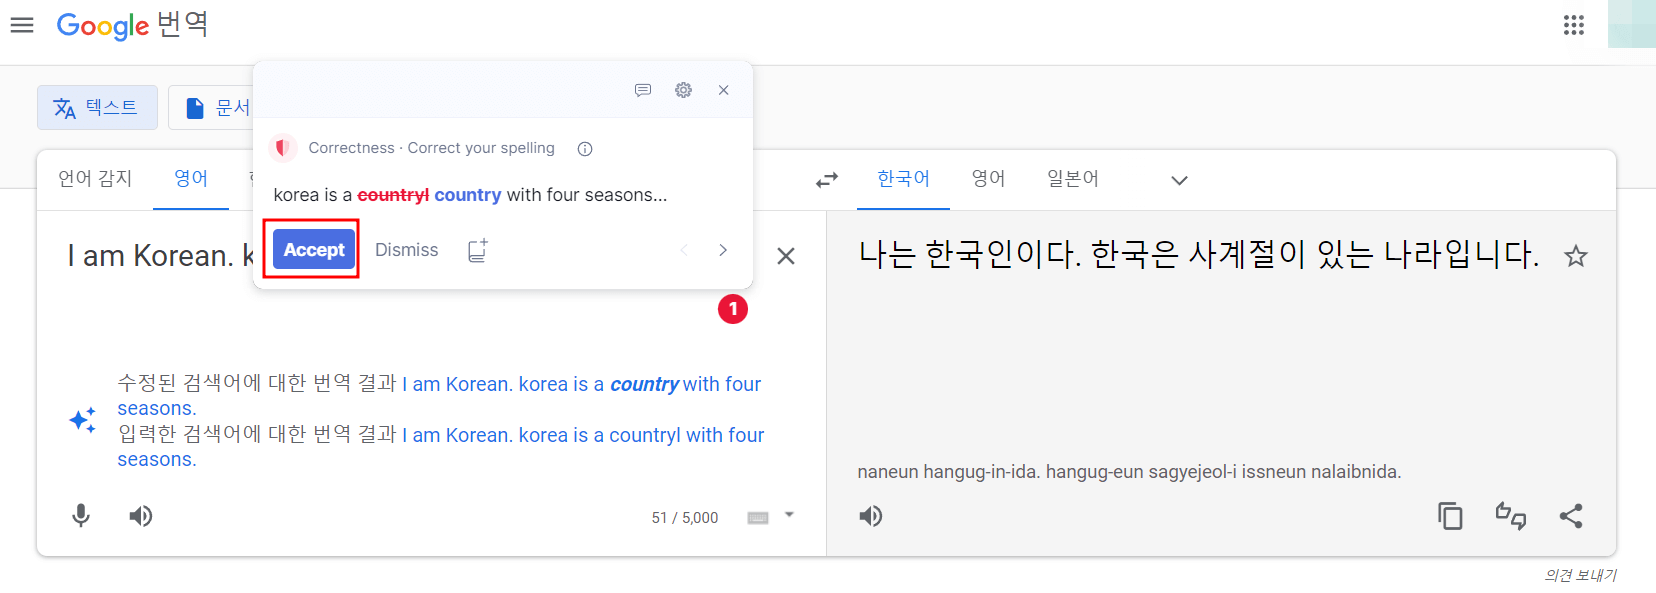Click the translated Korean text
The image size is (1656, 593).
tap(1198, 255)
